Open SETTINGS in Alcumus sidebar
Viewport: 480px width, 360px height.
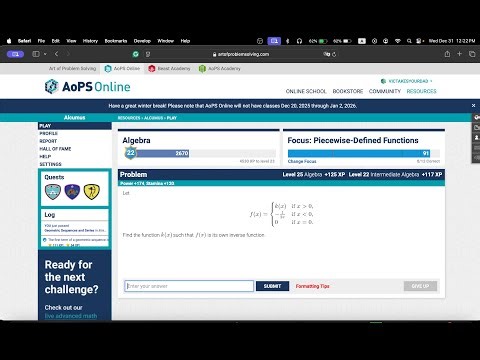[50, 164]
